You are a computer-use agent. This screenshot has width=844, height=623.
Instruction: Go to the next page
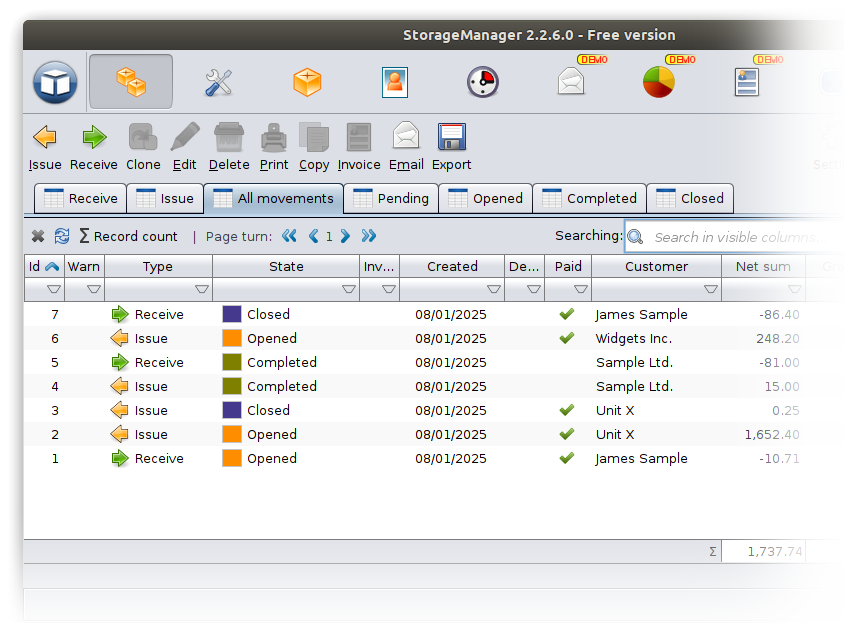tap(345, 236)
